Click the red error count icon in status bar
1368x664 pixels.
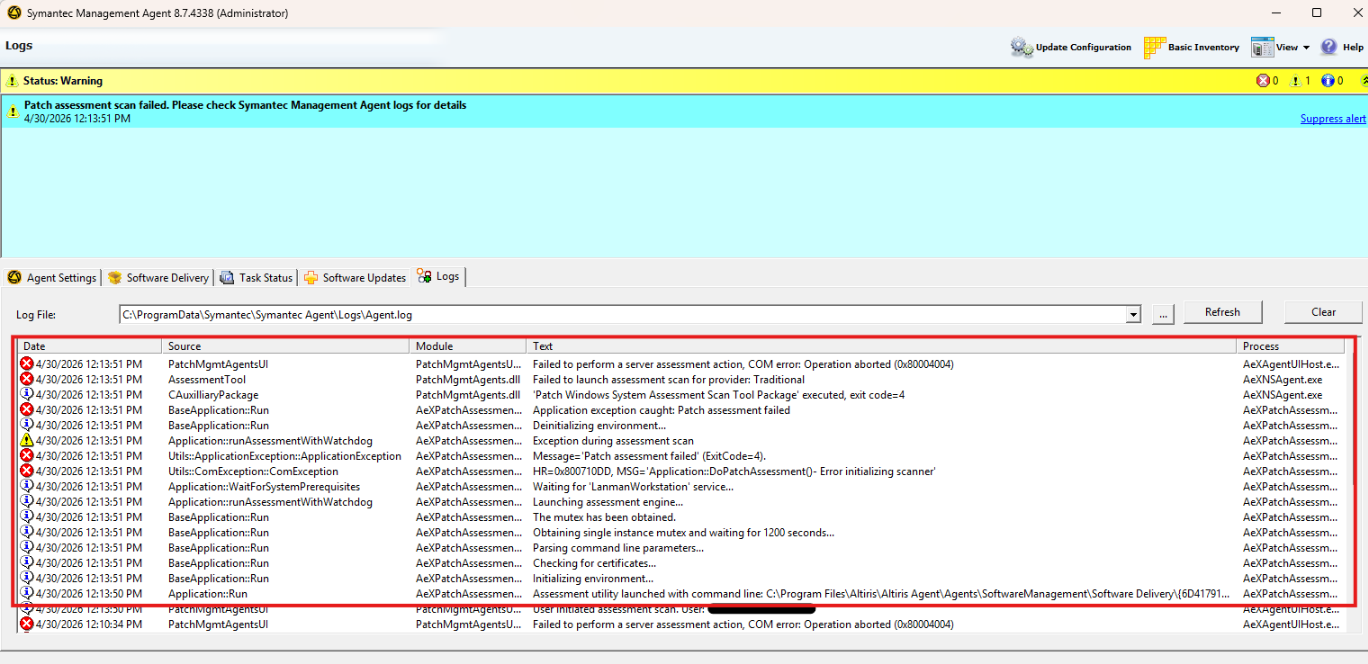[1262, 81]
